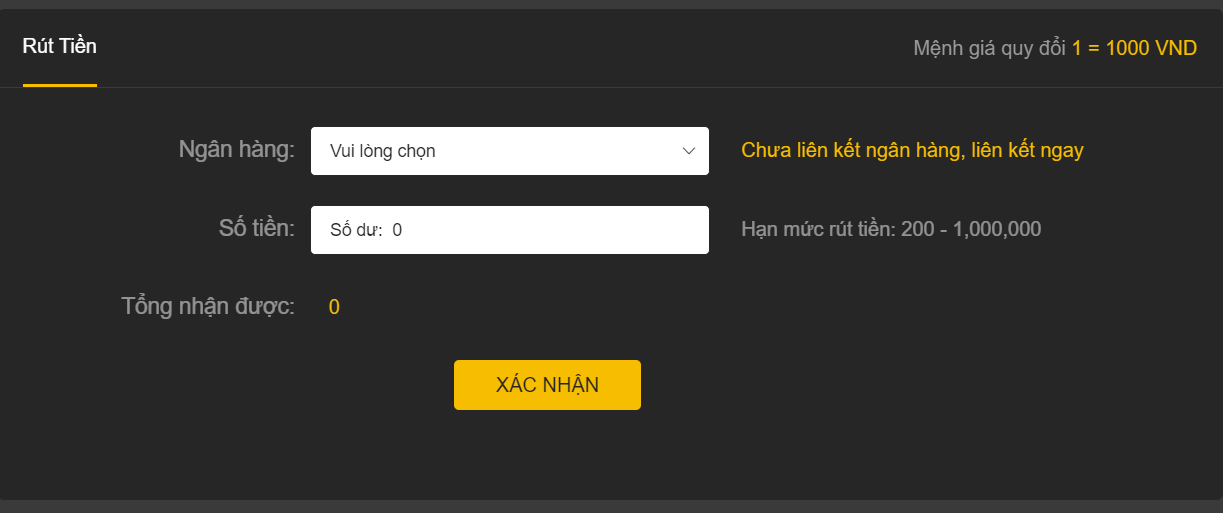Select the 'Mệnh giá quy đổi' label text

pyautogui.click(x=990, y=48)
